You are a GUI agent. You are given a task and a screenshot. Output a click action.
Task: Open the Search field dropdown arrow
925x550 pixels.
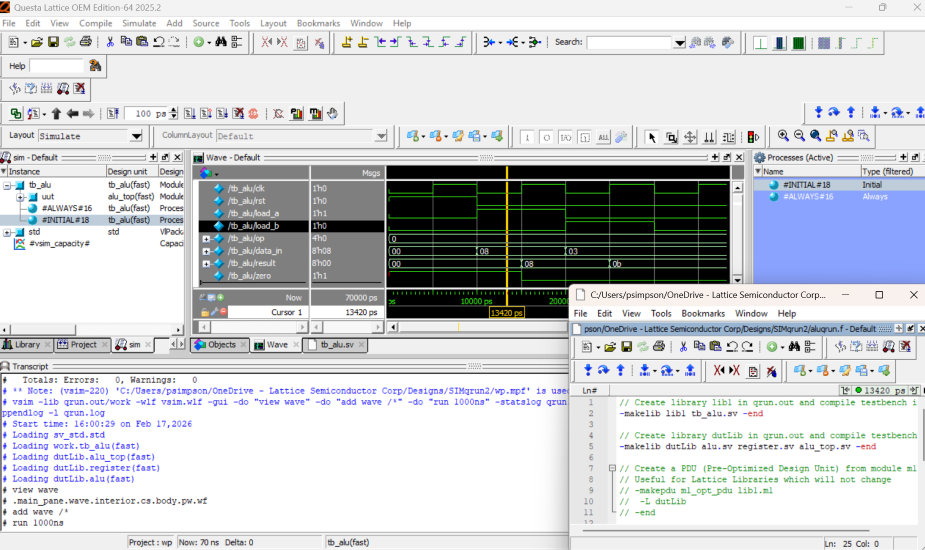click(x=679, y=43)
